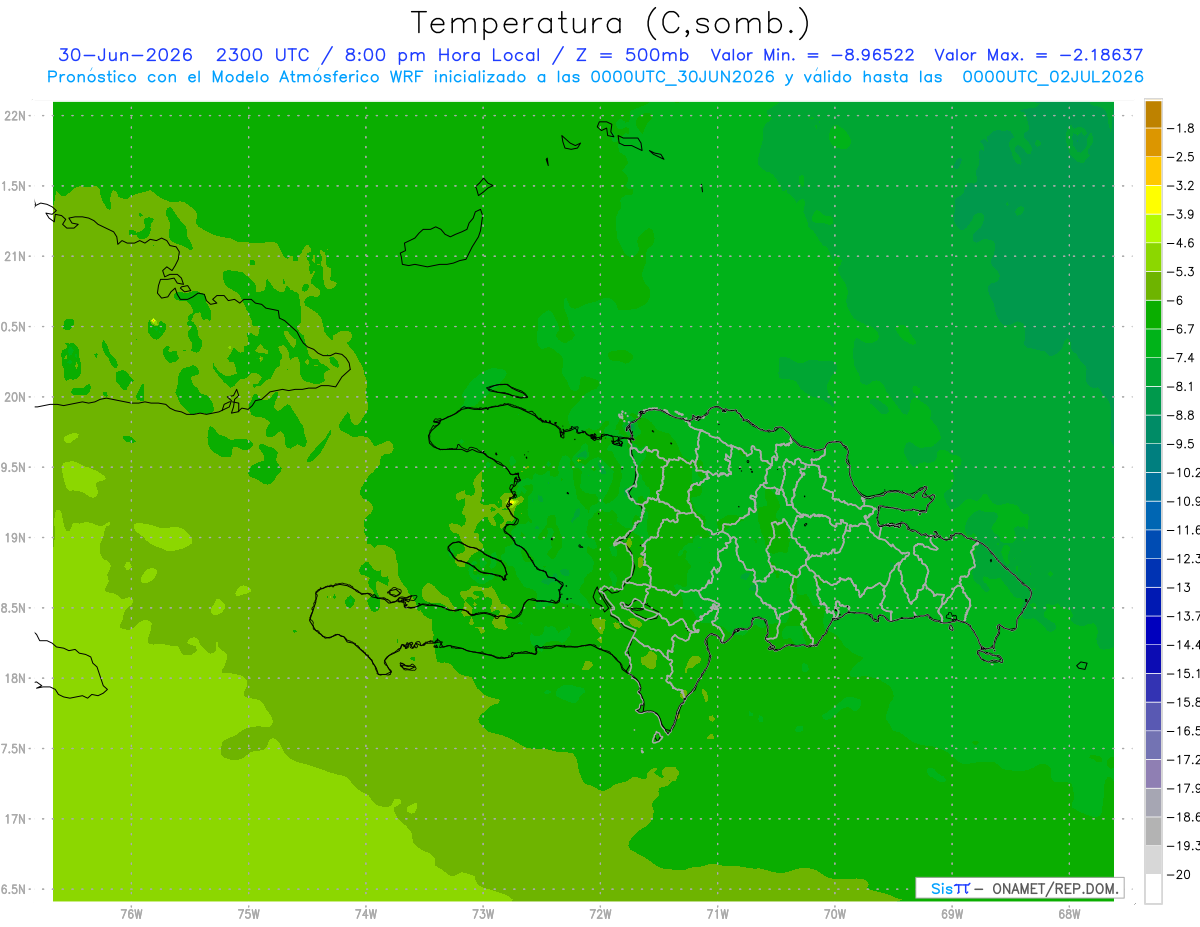Click the "22N" latitude label

(17, 116)
